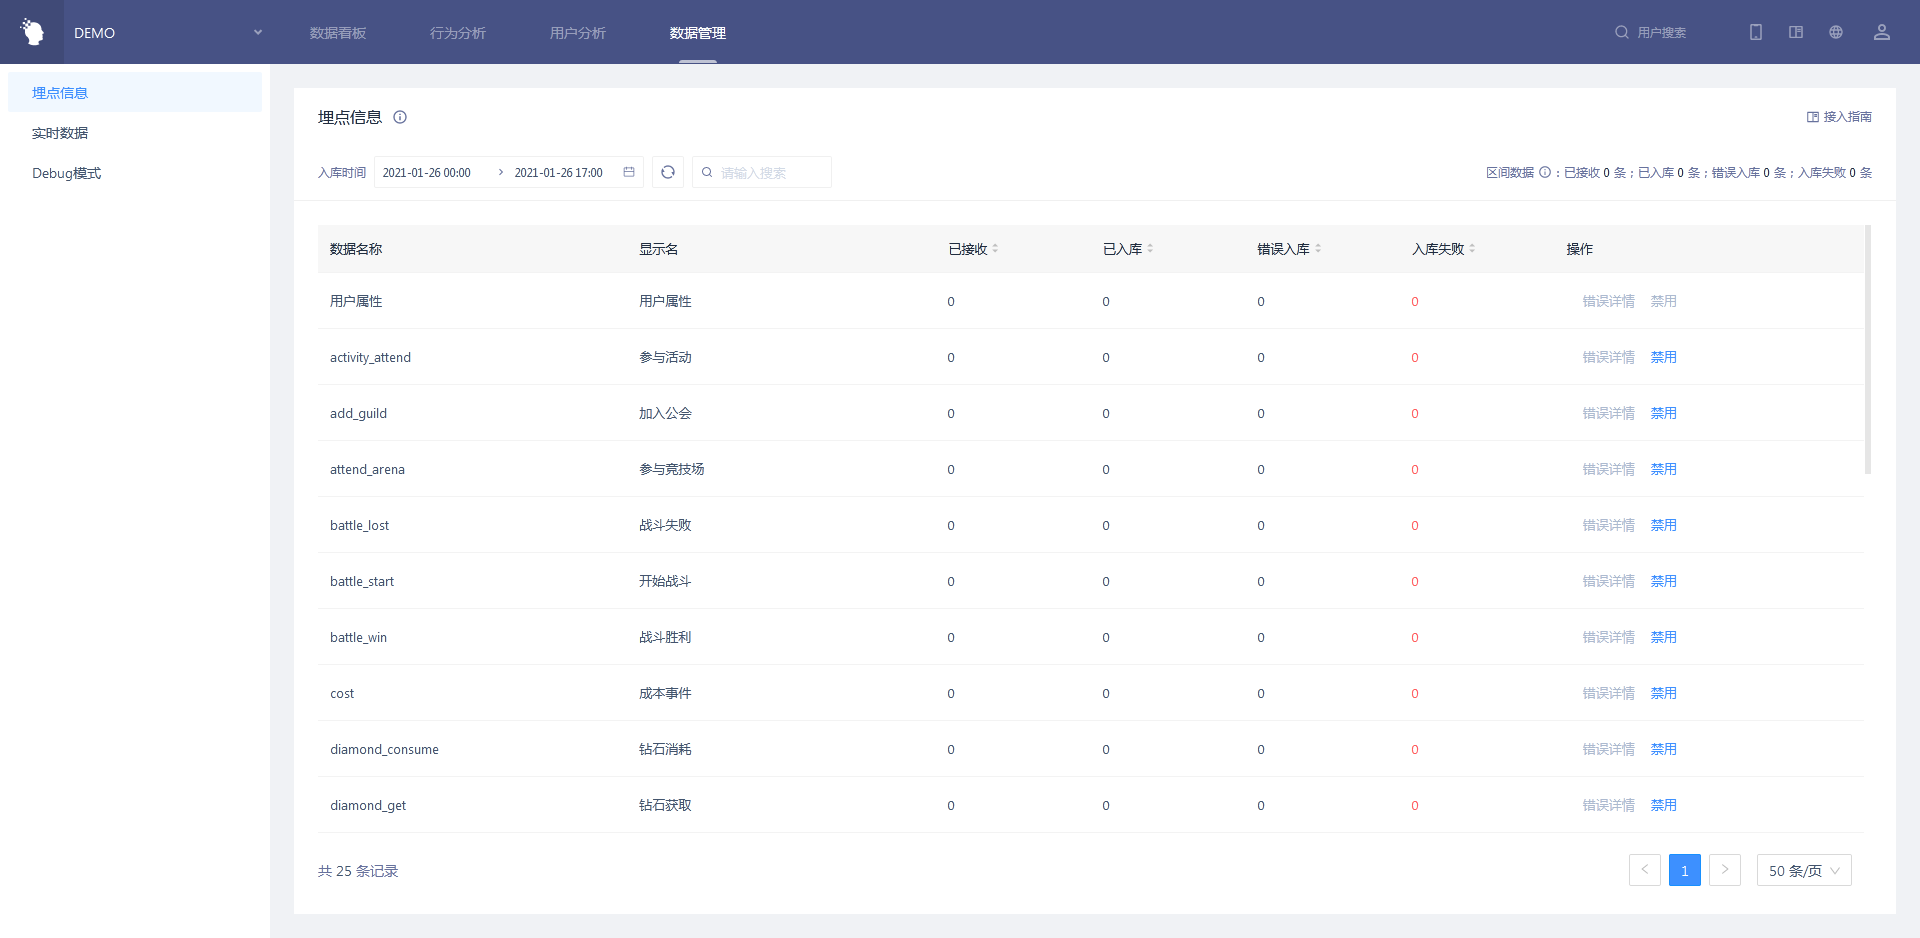Open the mobile device icon in header
Screen dimensions: 1920x938
[1755, 32]
